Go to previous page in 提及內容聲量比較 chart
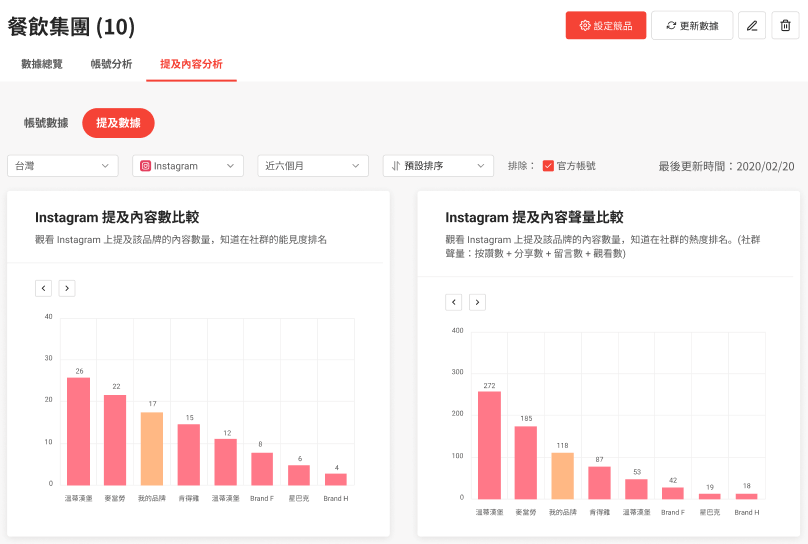This screenshot has width=808, height=544. coord(453,302)
